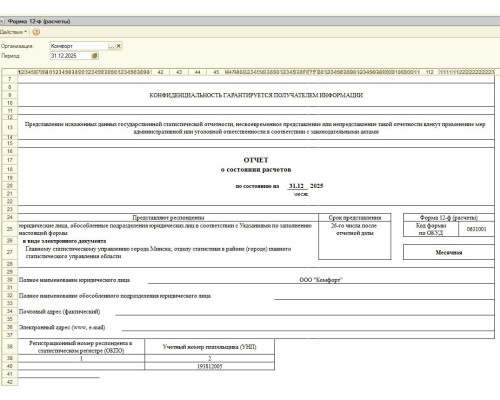Click 'в виде электронного документа' bold text
Viewport: 500px width, 400px height.
point(65,241)
